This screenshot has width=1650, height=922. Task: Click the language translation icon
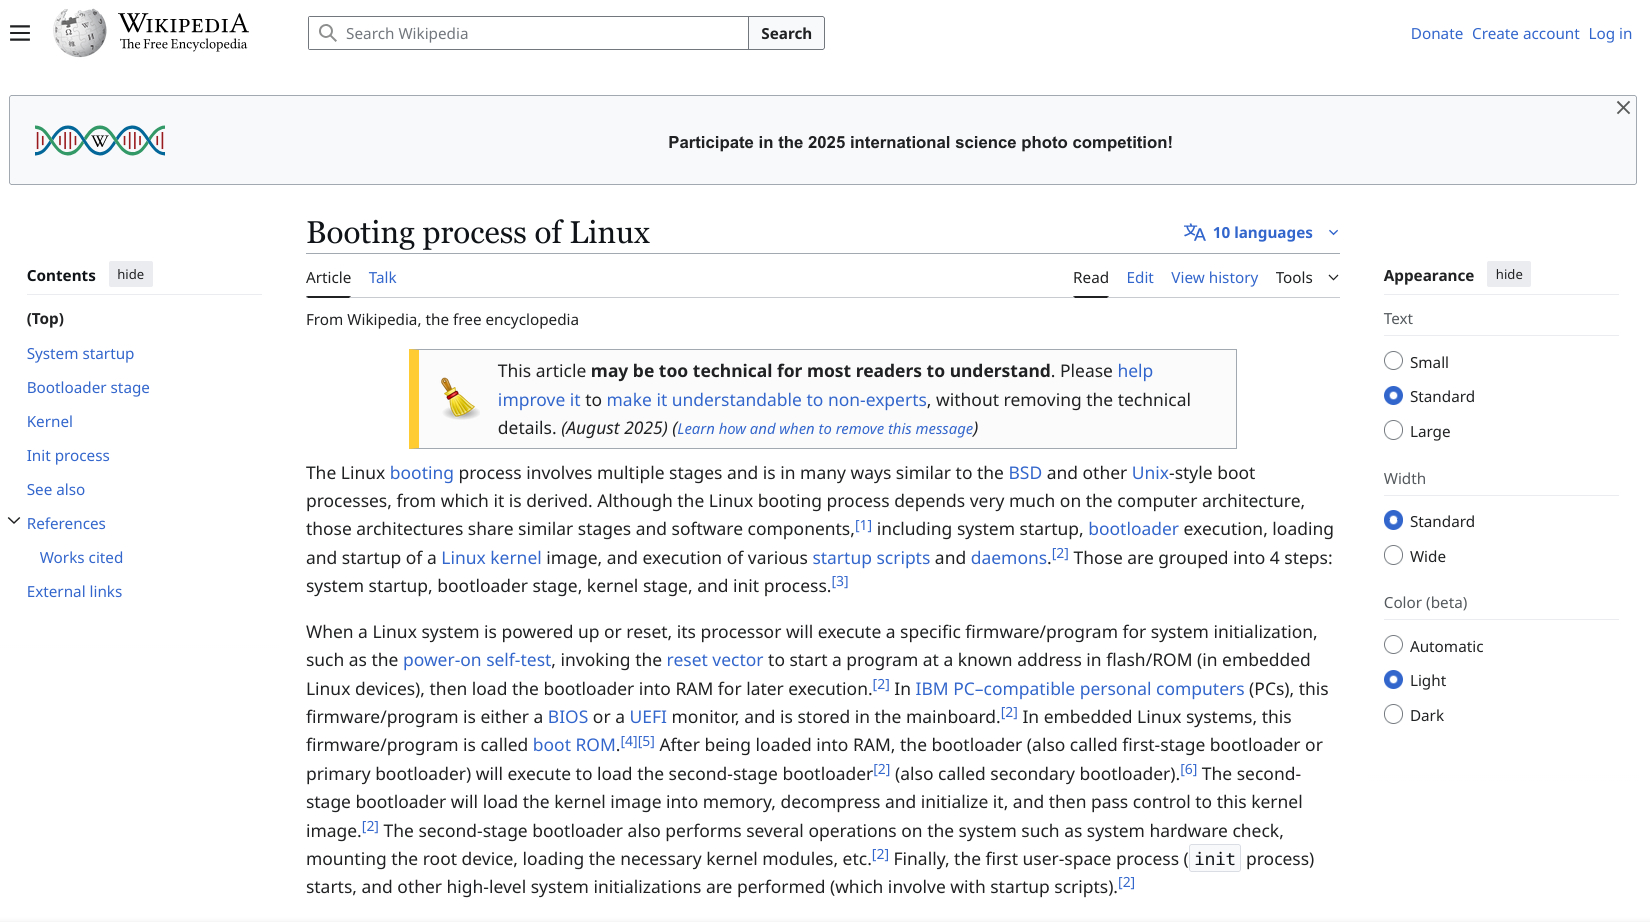1194,232
